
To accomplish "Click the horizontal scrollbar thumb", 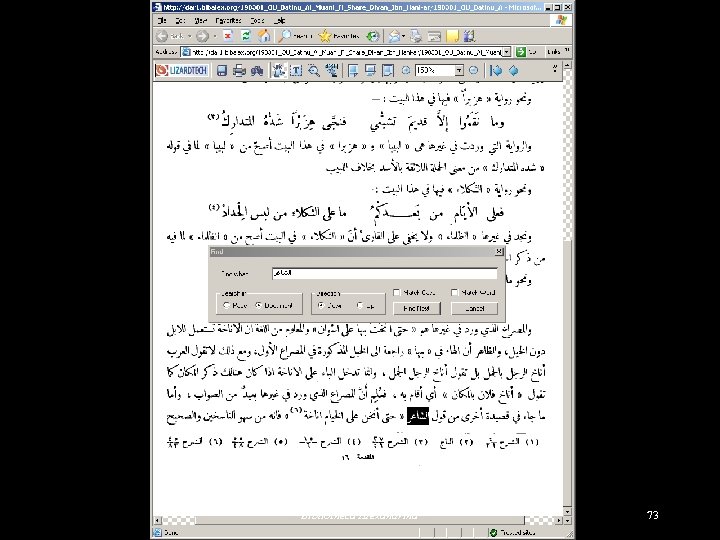I will click(360, 521).
